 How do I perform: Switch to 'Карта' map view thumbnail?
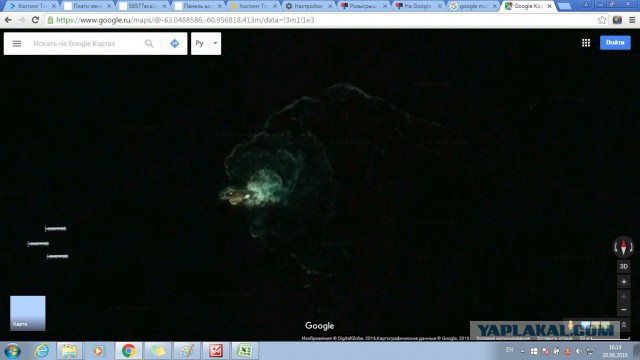[x=28, y=313]
